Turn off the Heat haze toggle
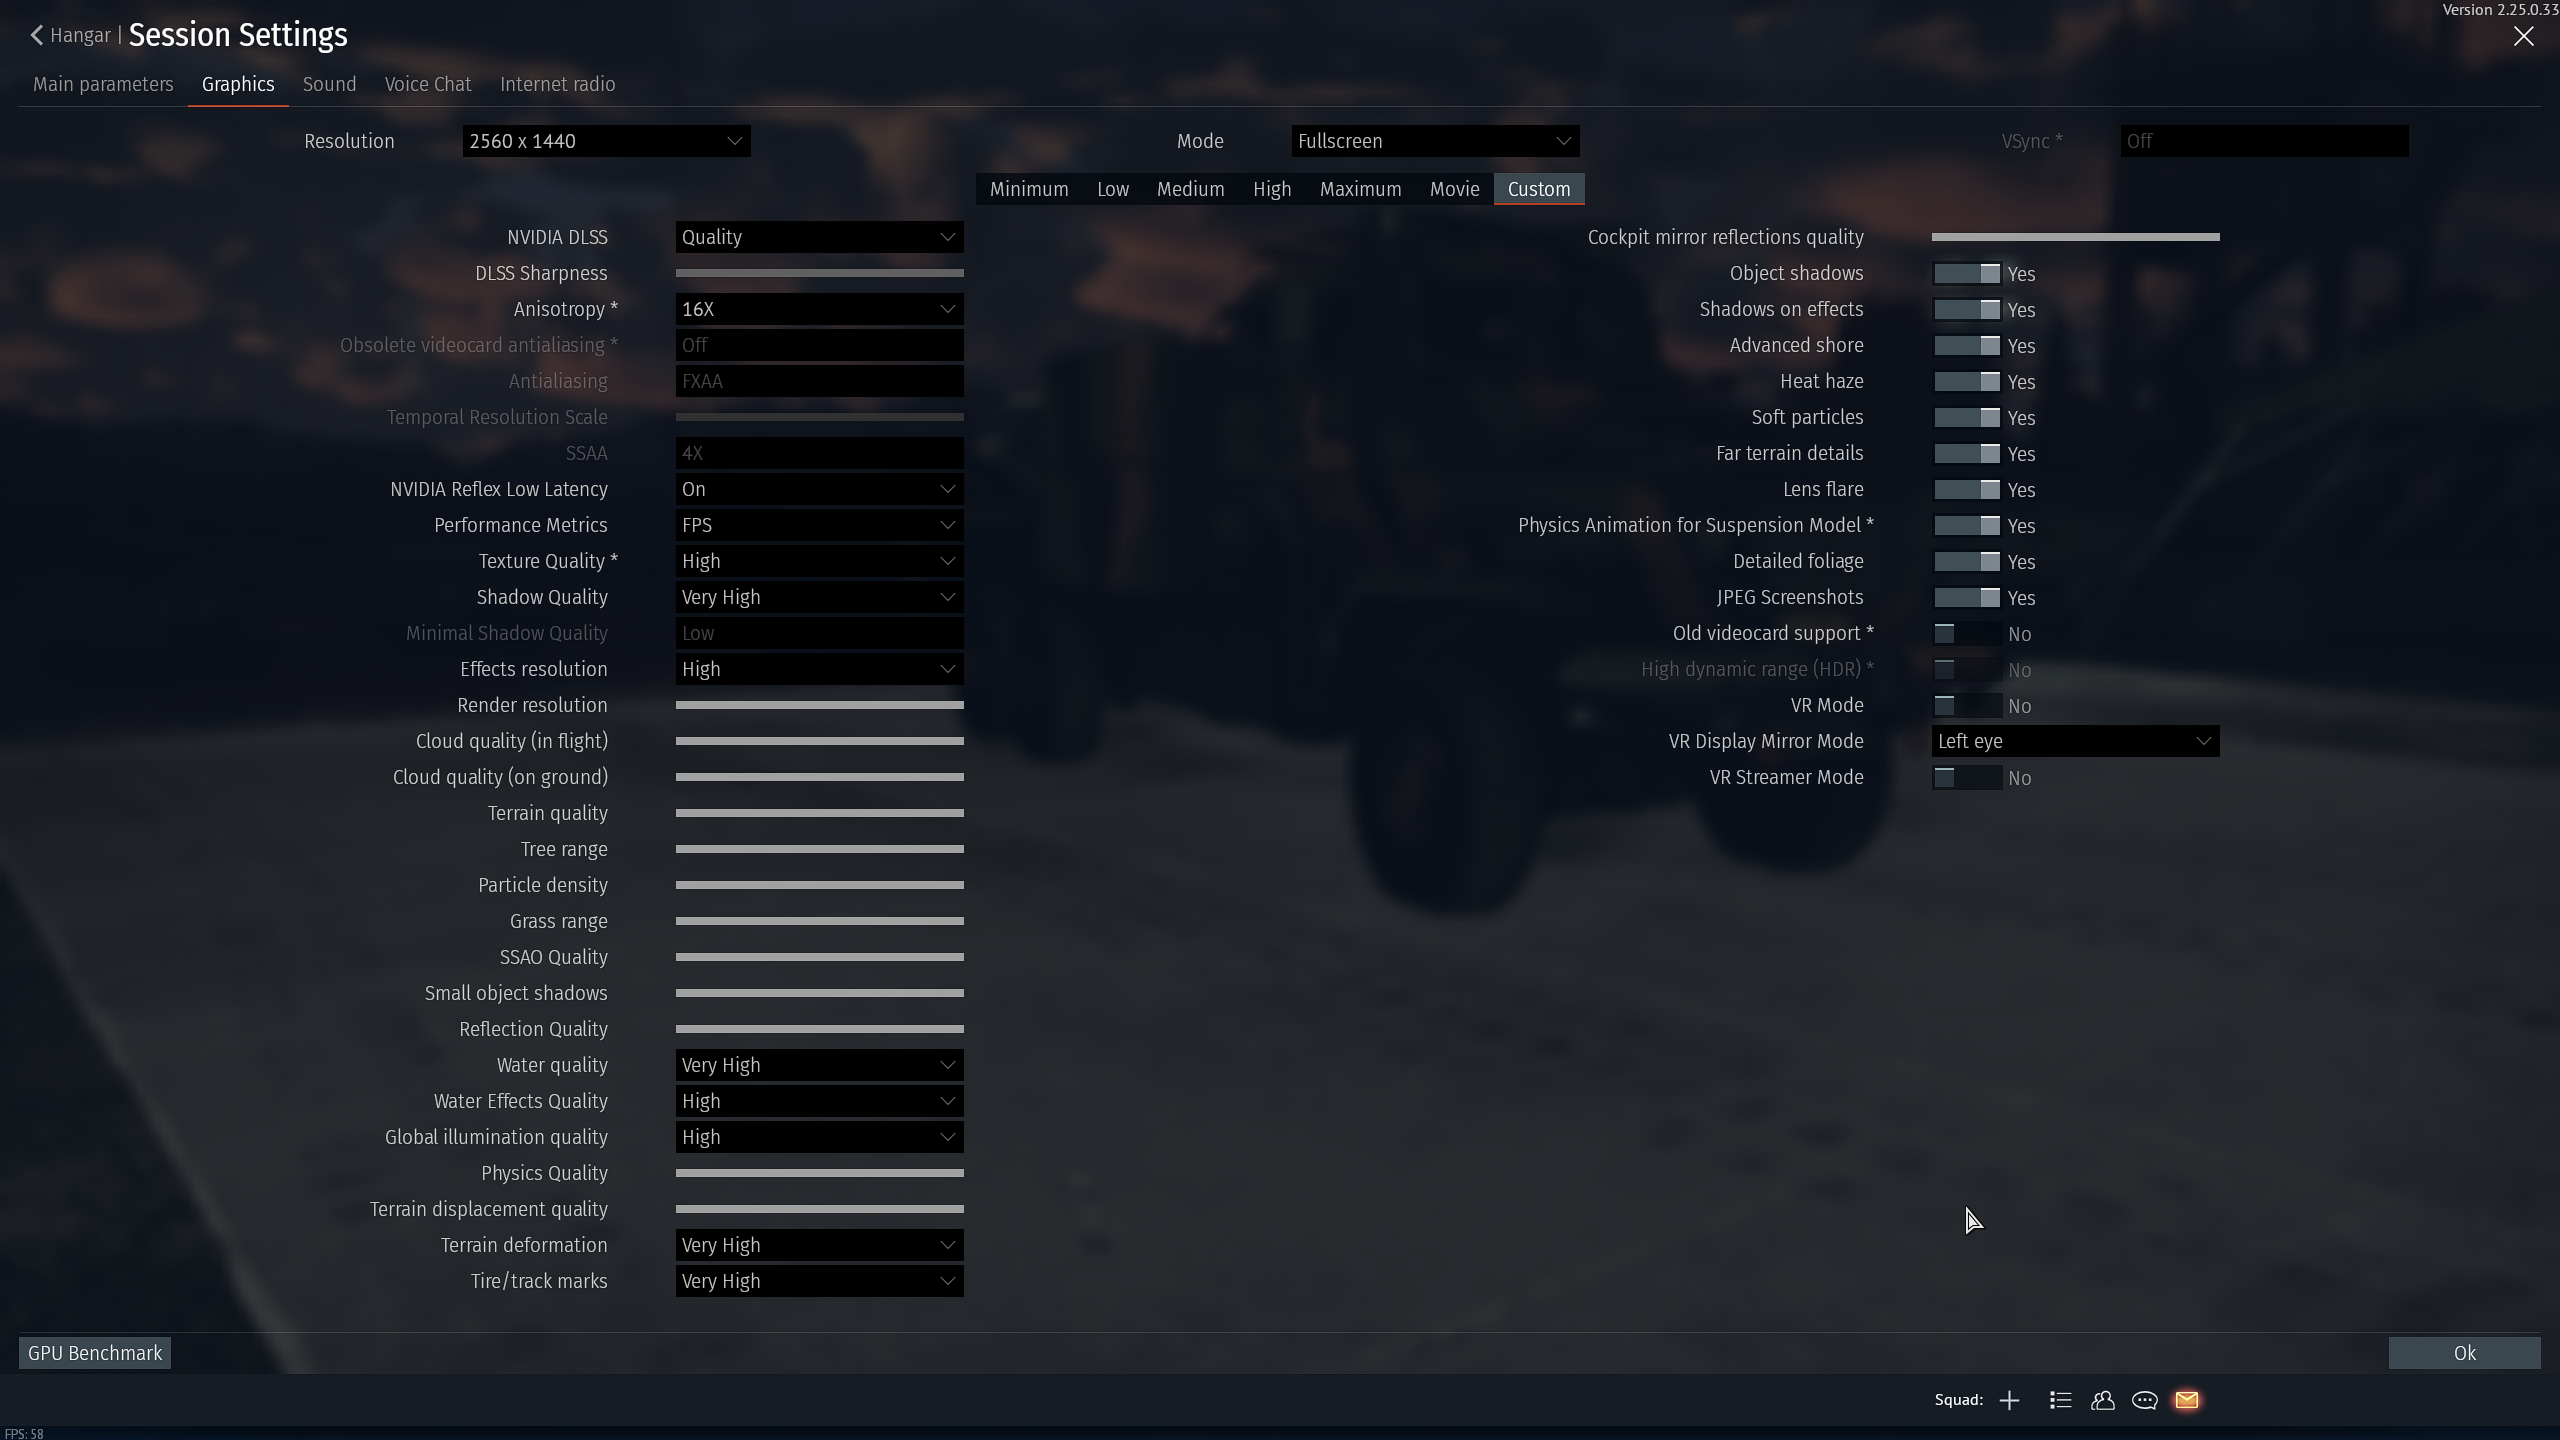This screenshot has width=2560, height=1440. pos(1967,381)
